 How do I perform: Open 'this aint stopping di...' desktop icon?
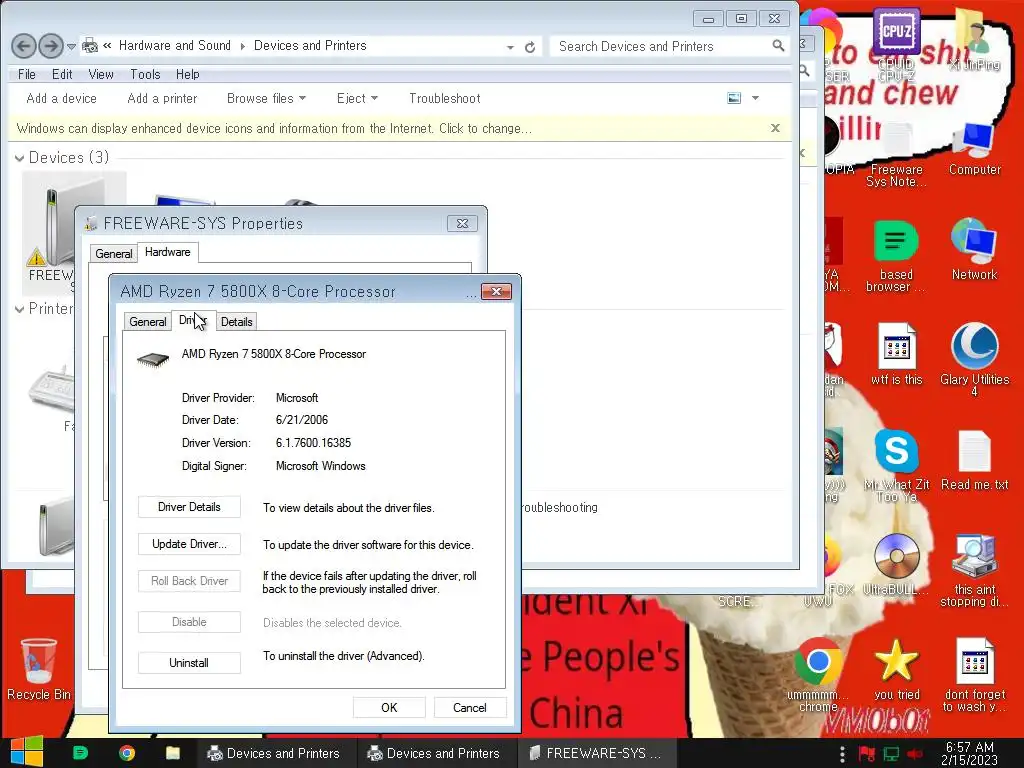point(974,569)
